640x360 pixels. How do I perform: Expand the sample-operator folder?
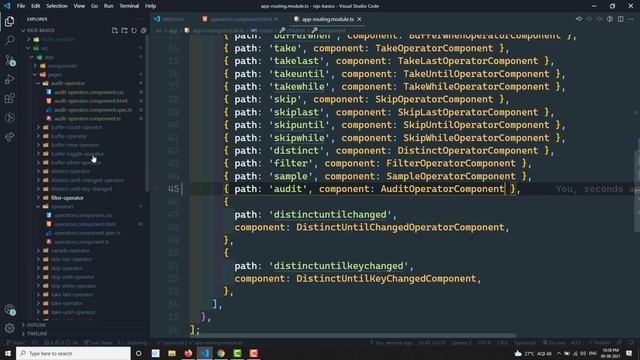[70, 251]
